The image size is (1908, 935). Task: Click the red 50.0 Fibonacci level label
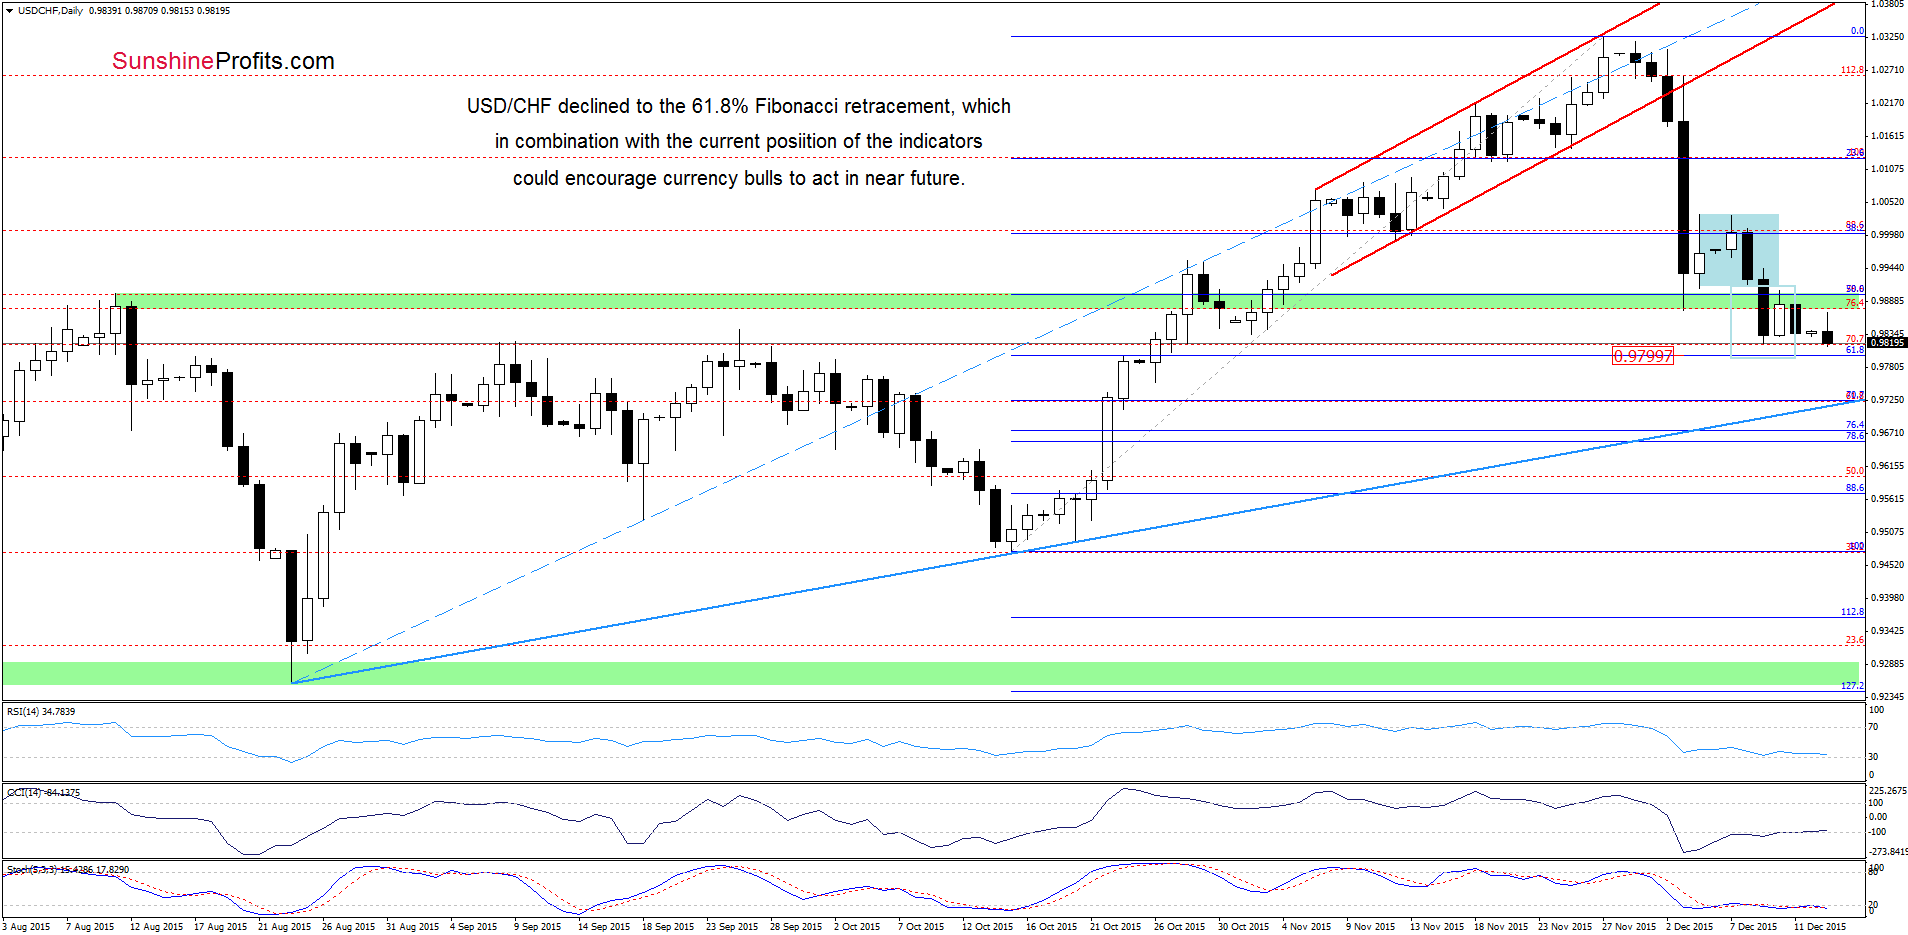click(1855, 471)
